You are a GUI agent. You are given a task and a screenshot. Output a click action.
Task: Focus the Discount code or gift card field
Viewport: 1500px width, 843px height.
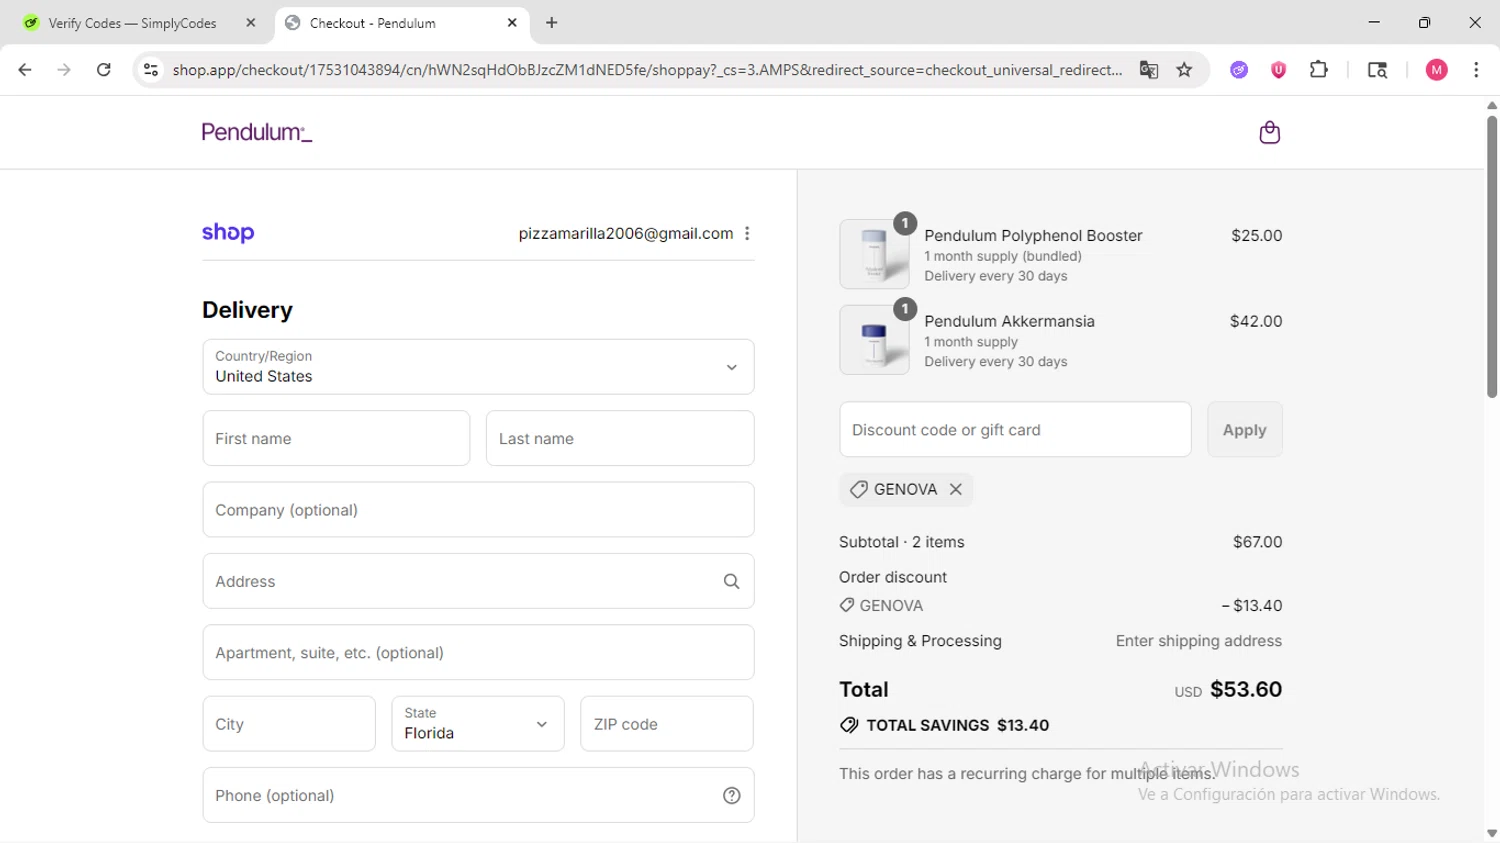pos(1014,430)
